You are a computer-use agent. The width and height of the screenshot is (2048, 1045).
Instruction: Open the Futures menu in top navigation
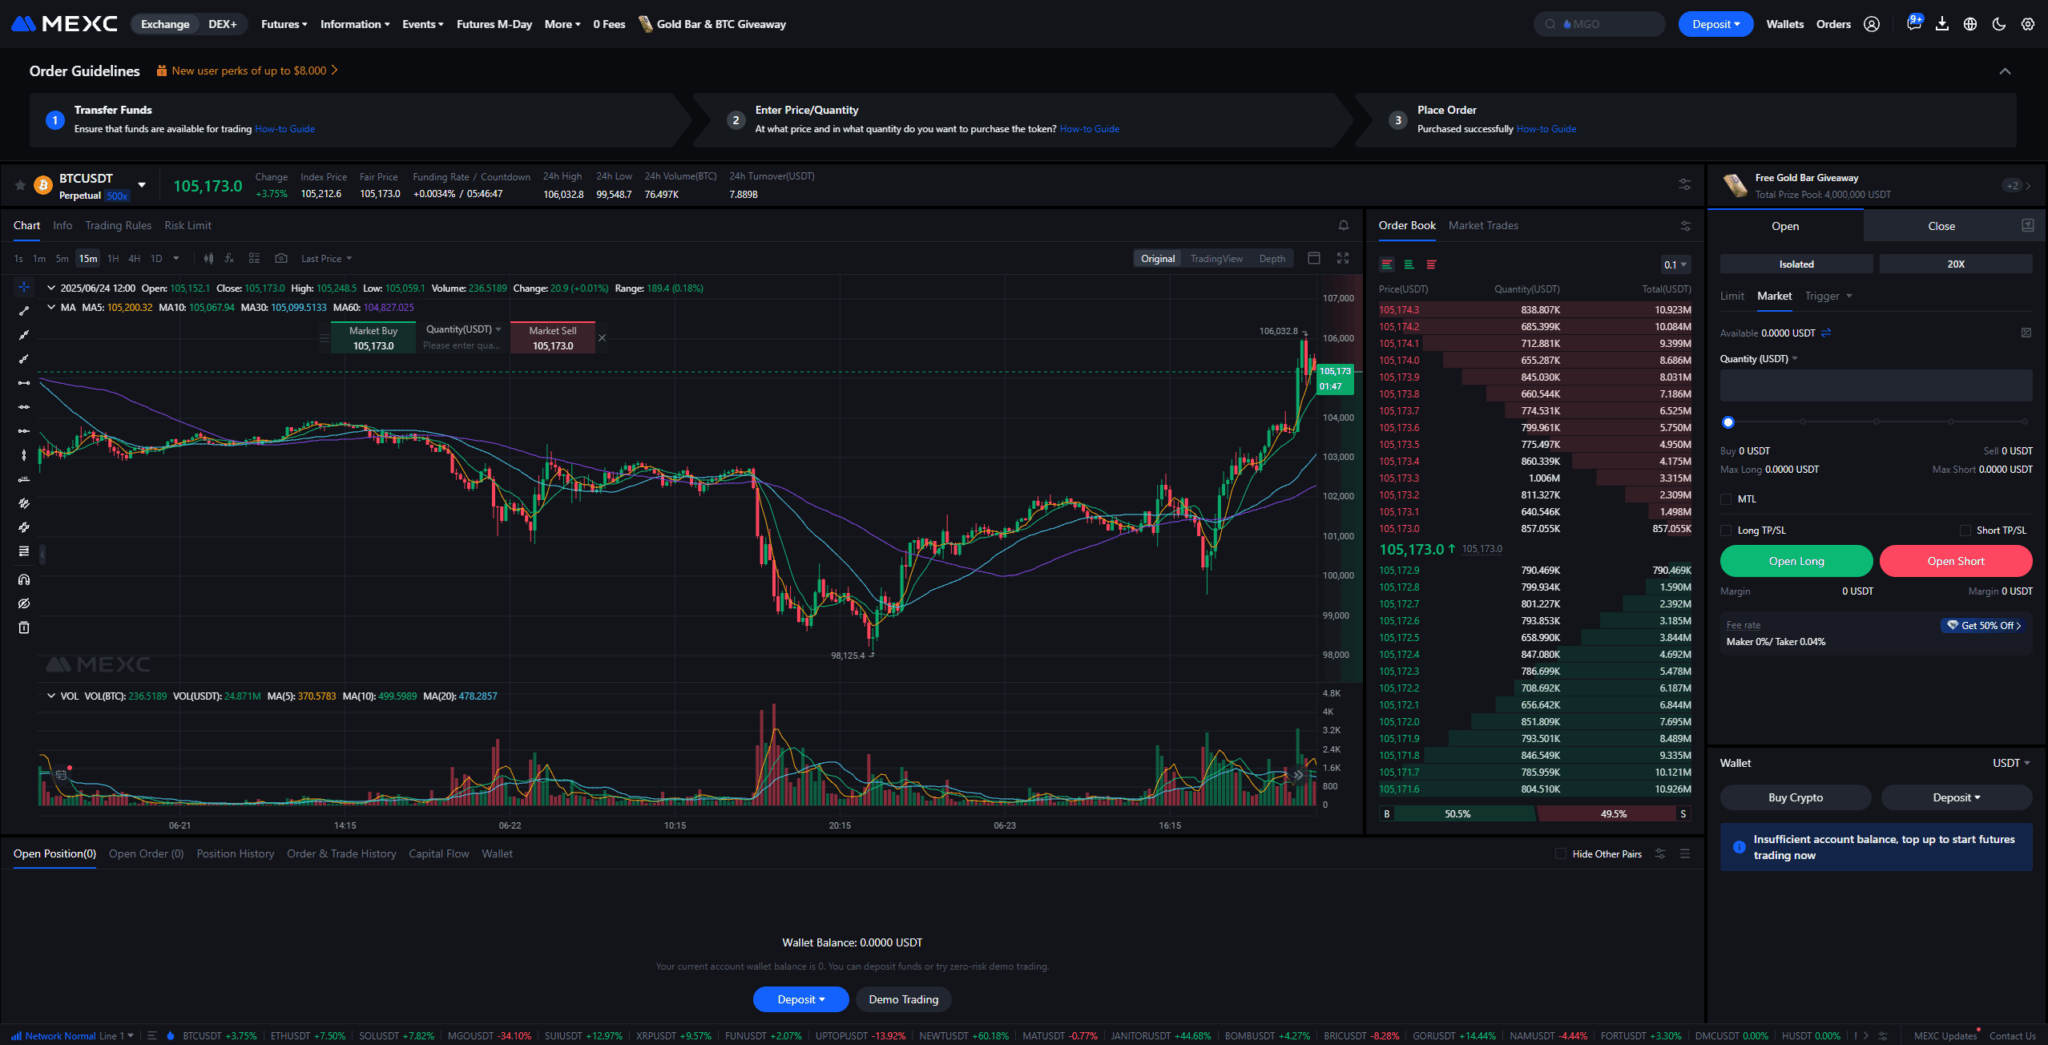coord(281,24)
